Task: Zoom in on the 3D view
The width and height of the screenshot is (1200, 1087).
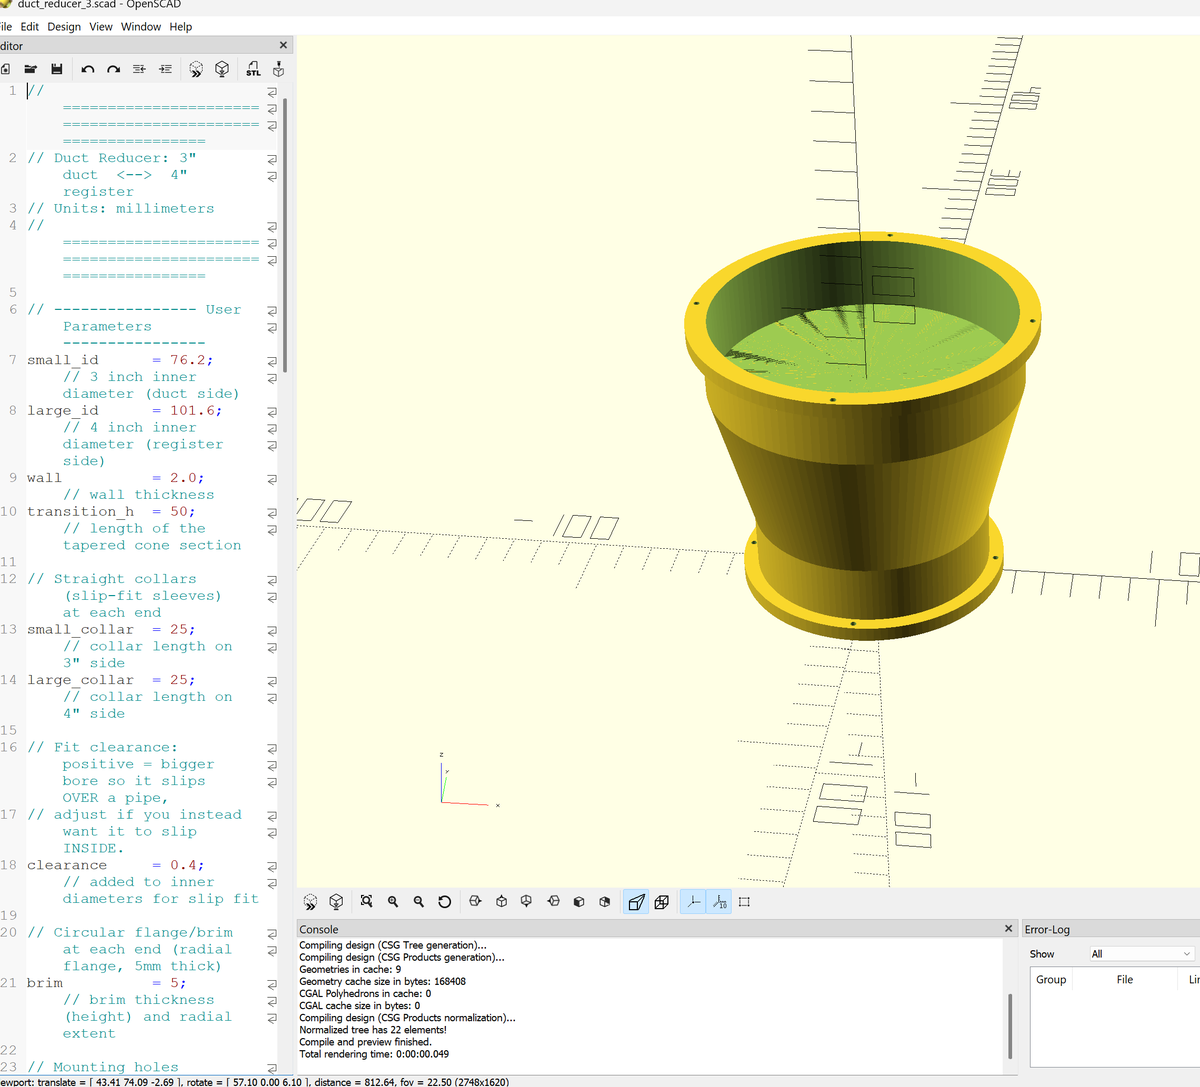Action: [x=393, y=902]
